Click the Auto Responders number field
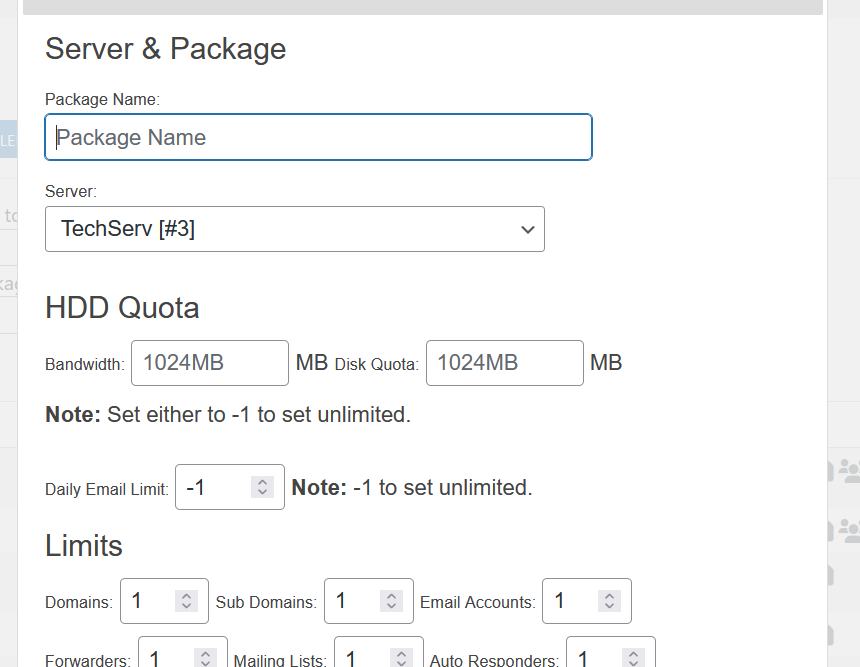860x667 pixels. point(594,657)
